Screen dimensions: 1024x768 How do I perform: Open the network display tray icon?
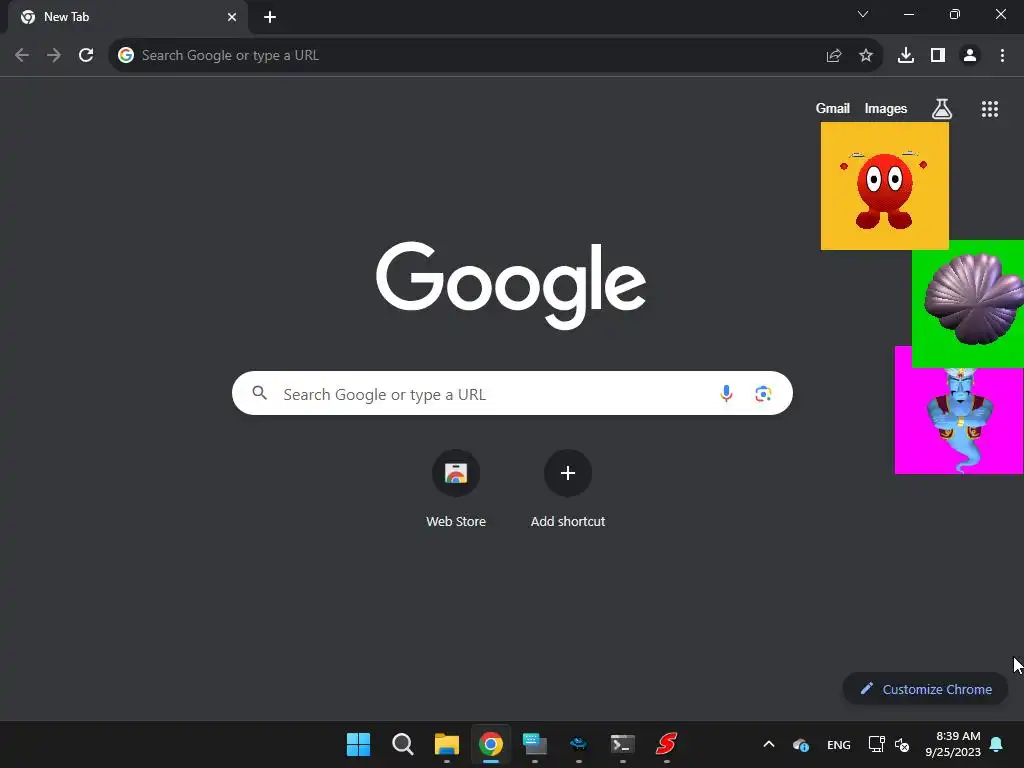876,744
